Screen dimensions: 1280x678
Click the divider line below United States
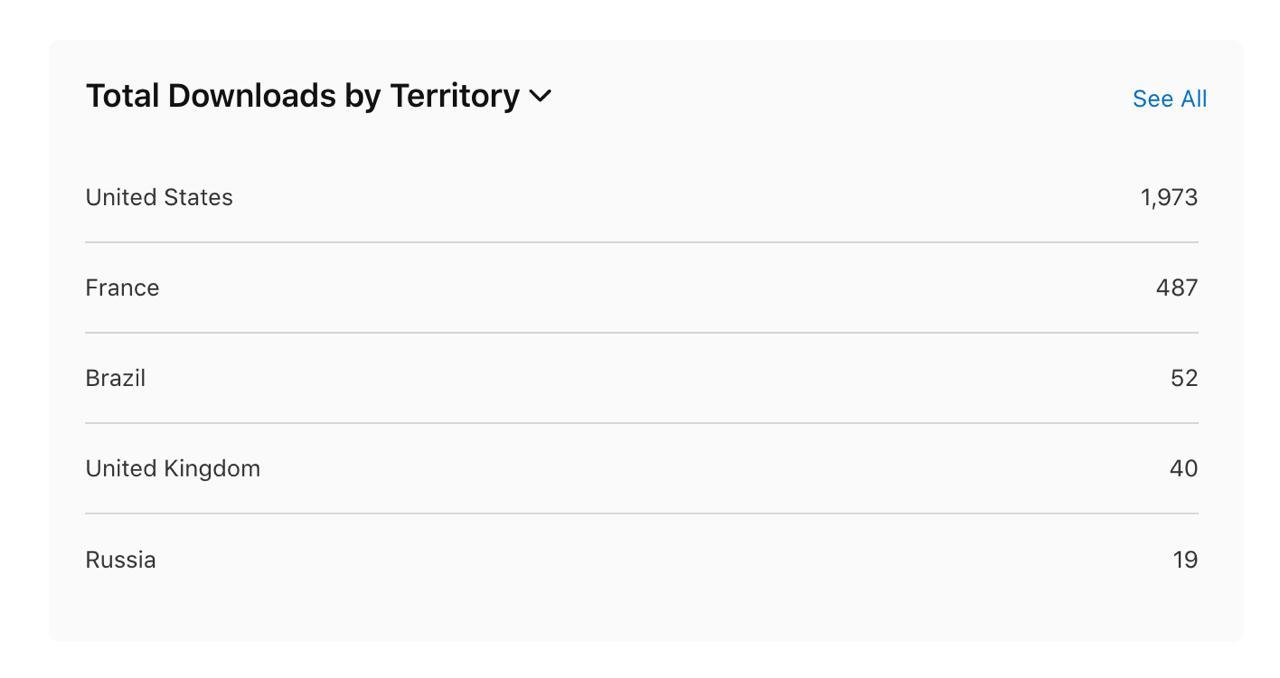coord(640,242)
